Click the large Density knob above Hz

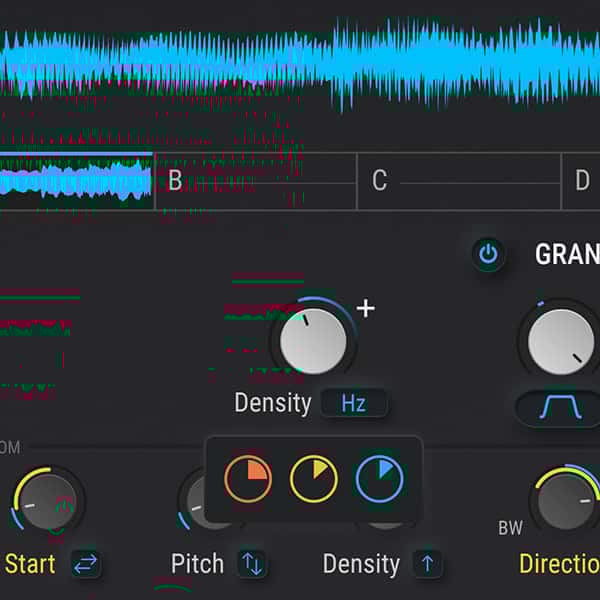point(313,341)
